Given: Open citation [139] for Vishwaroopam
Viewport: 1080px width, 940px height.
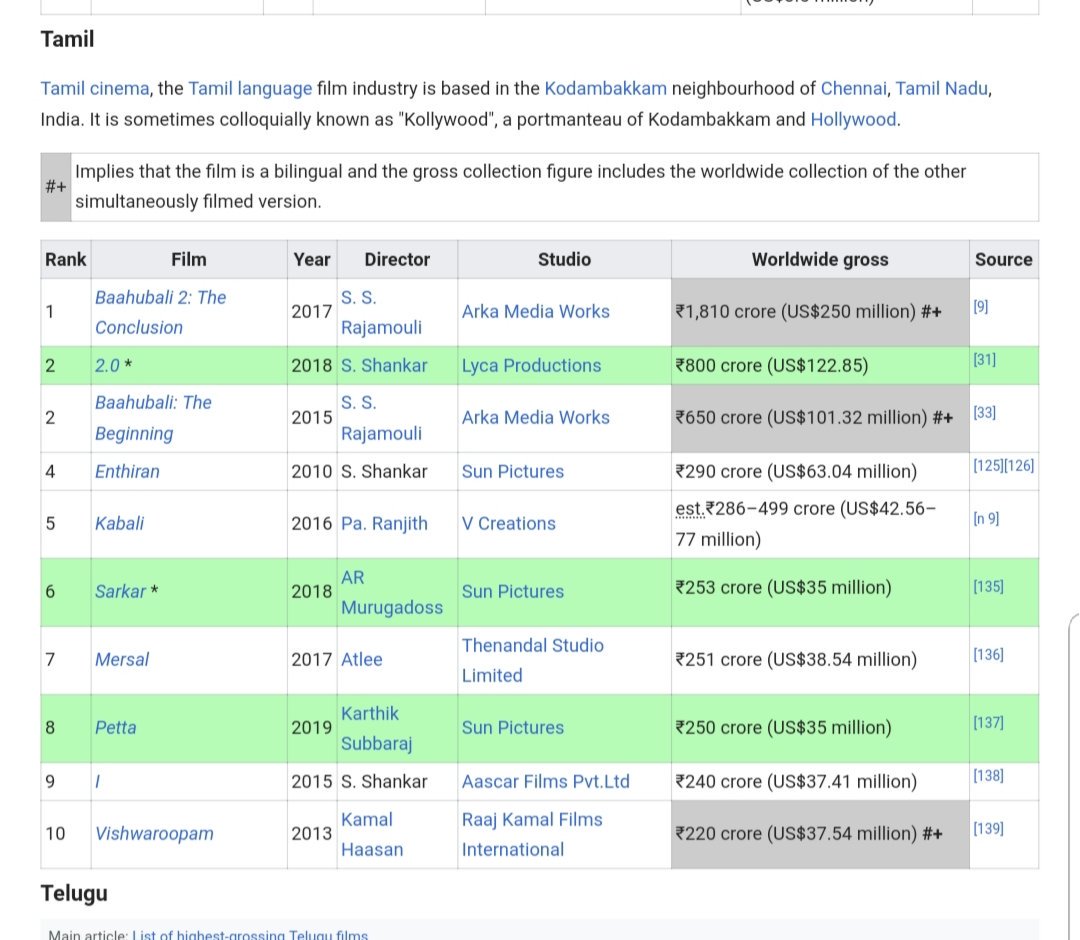Looking at the screenshot, I should [x=988, y=828].
